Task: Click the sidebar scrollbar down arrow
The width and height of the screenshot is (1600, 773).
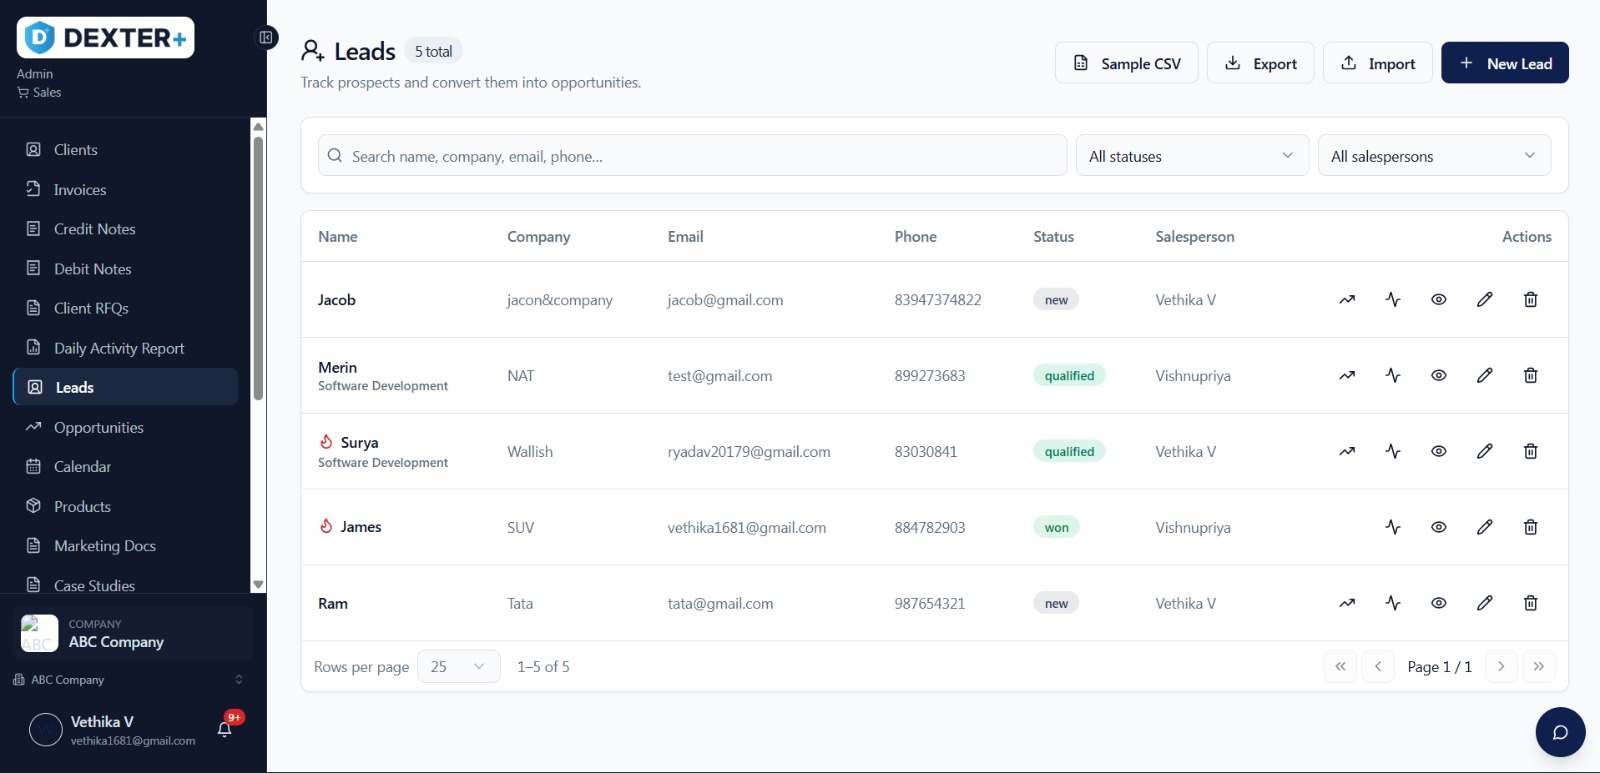Action: pos(258,585)
